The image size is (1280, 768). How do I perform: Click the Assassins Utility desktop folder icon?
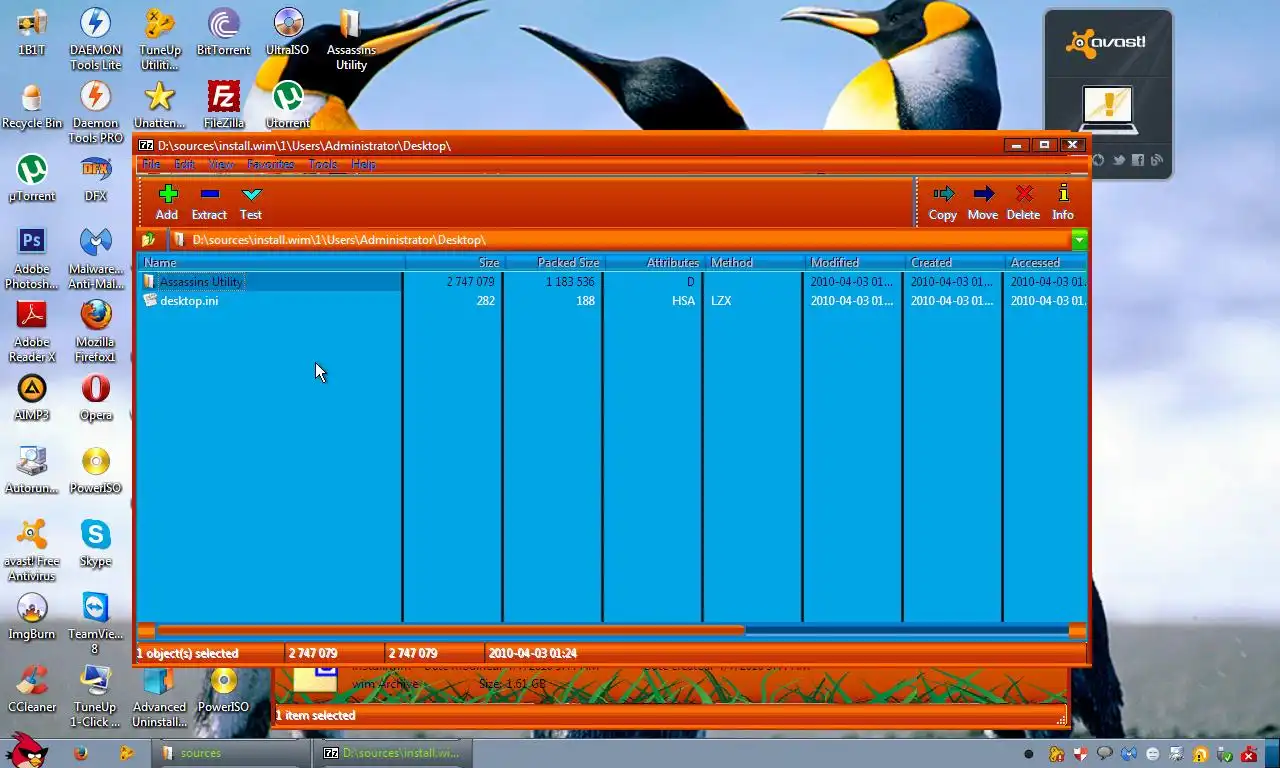pos(351,38)
